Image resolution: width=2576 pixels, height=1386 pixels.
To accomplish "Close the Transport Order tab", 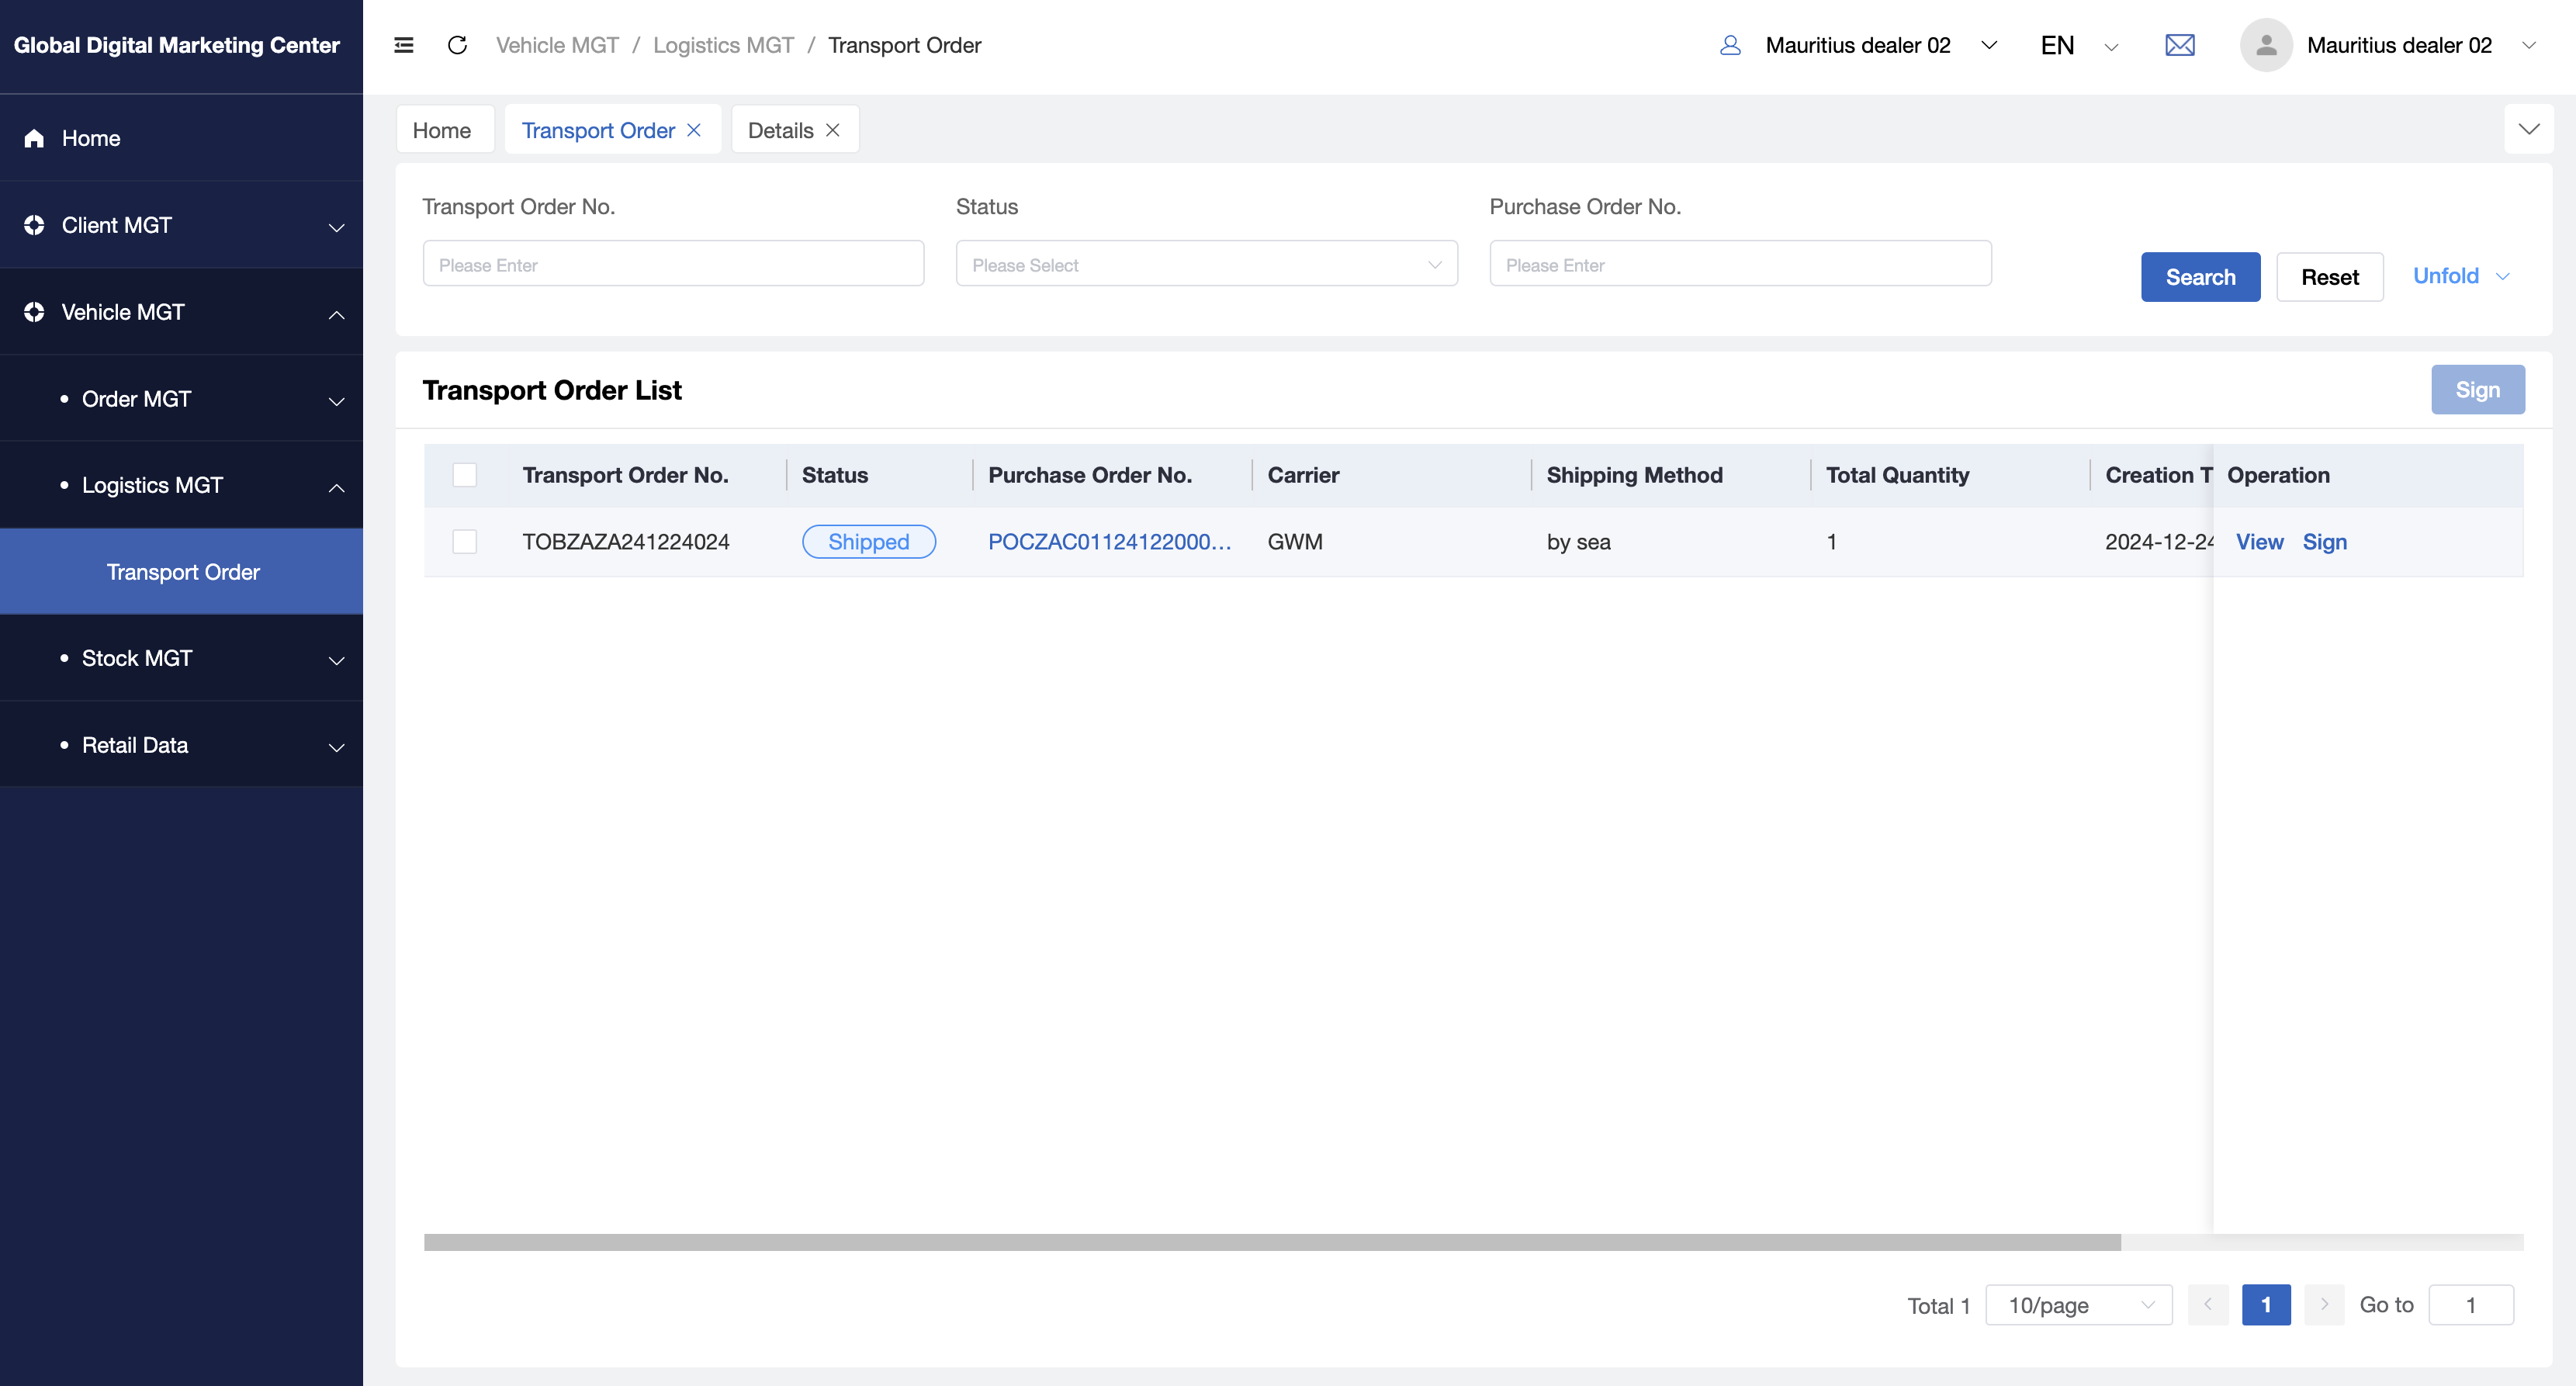I will (694, 130).
